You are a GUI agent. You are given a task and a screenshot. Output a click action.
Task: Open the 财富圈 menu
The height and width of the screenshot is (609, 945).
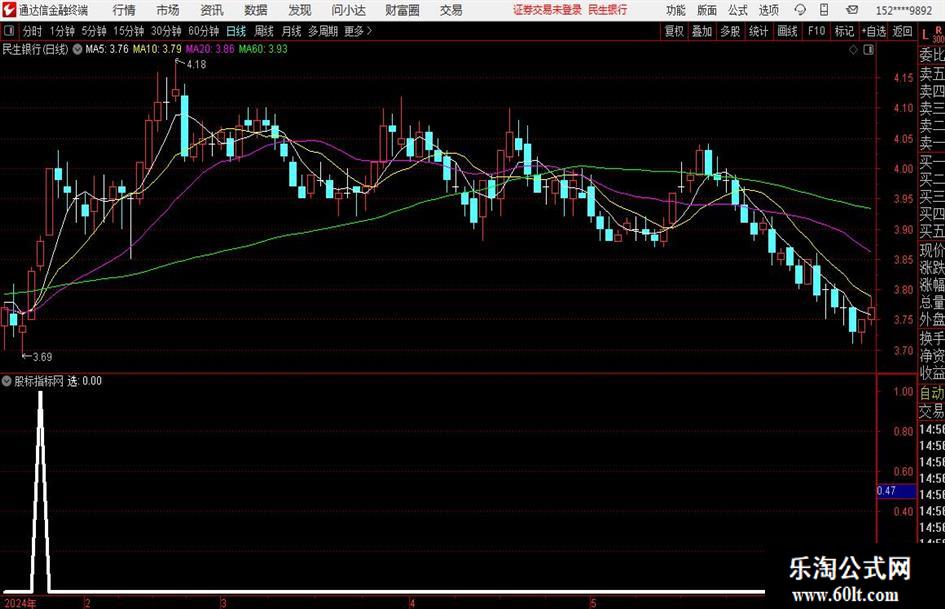tap(402, 10)
